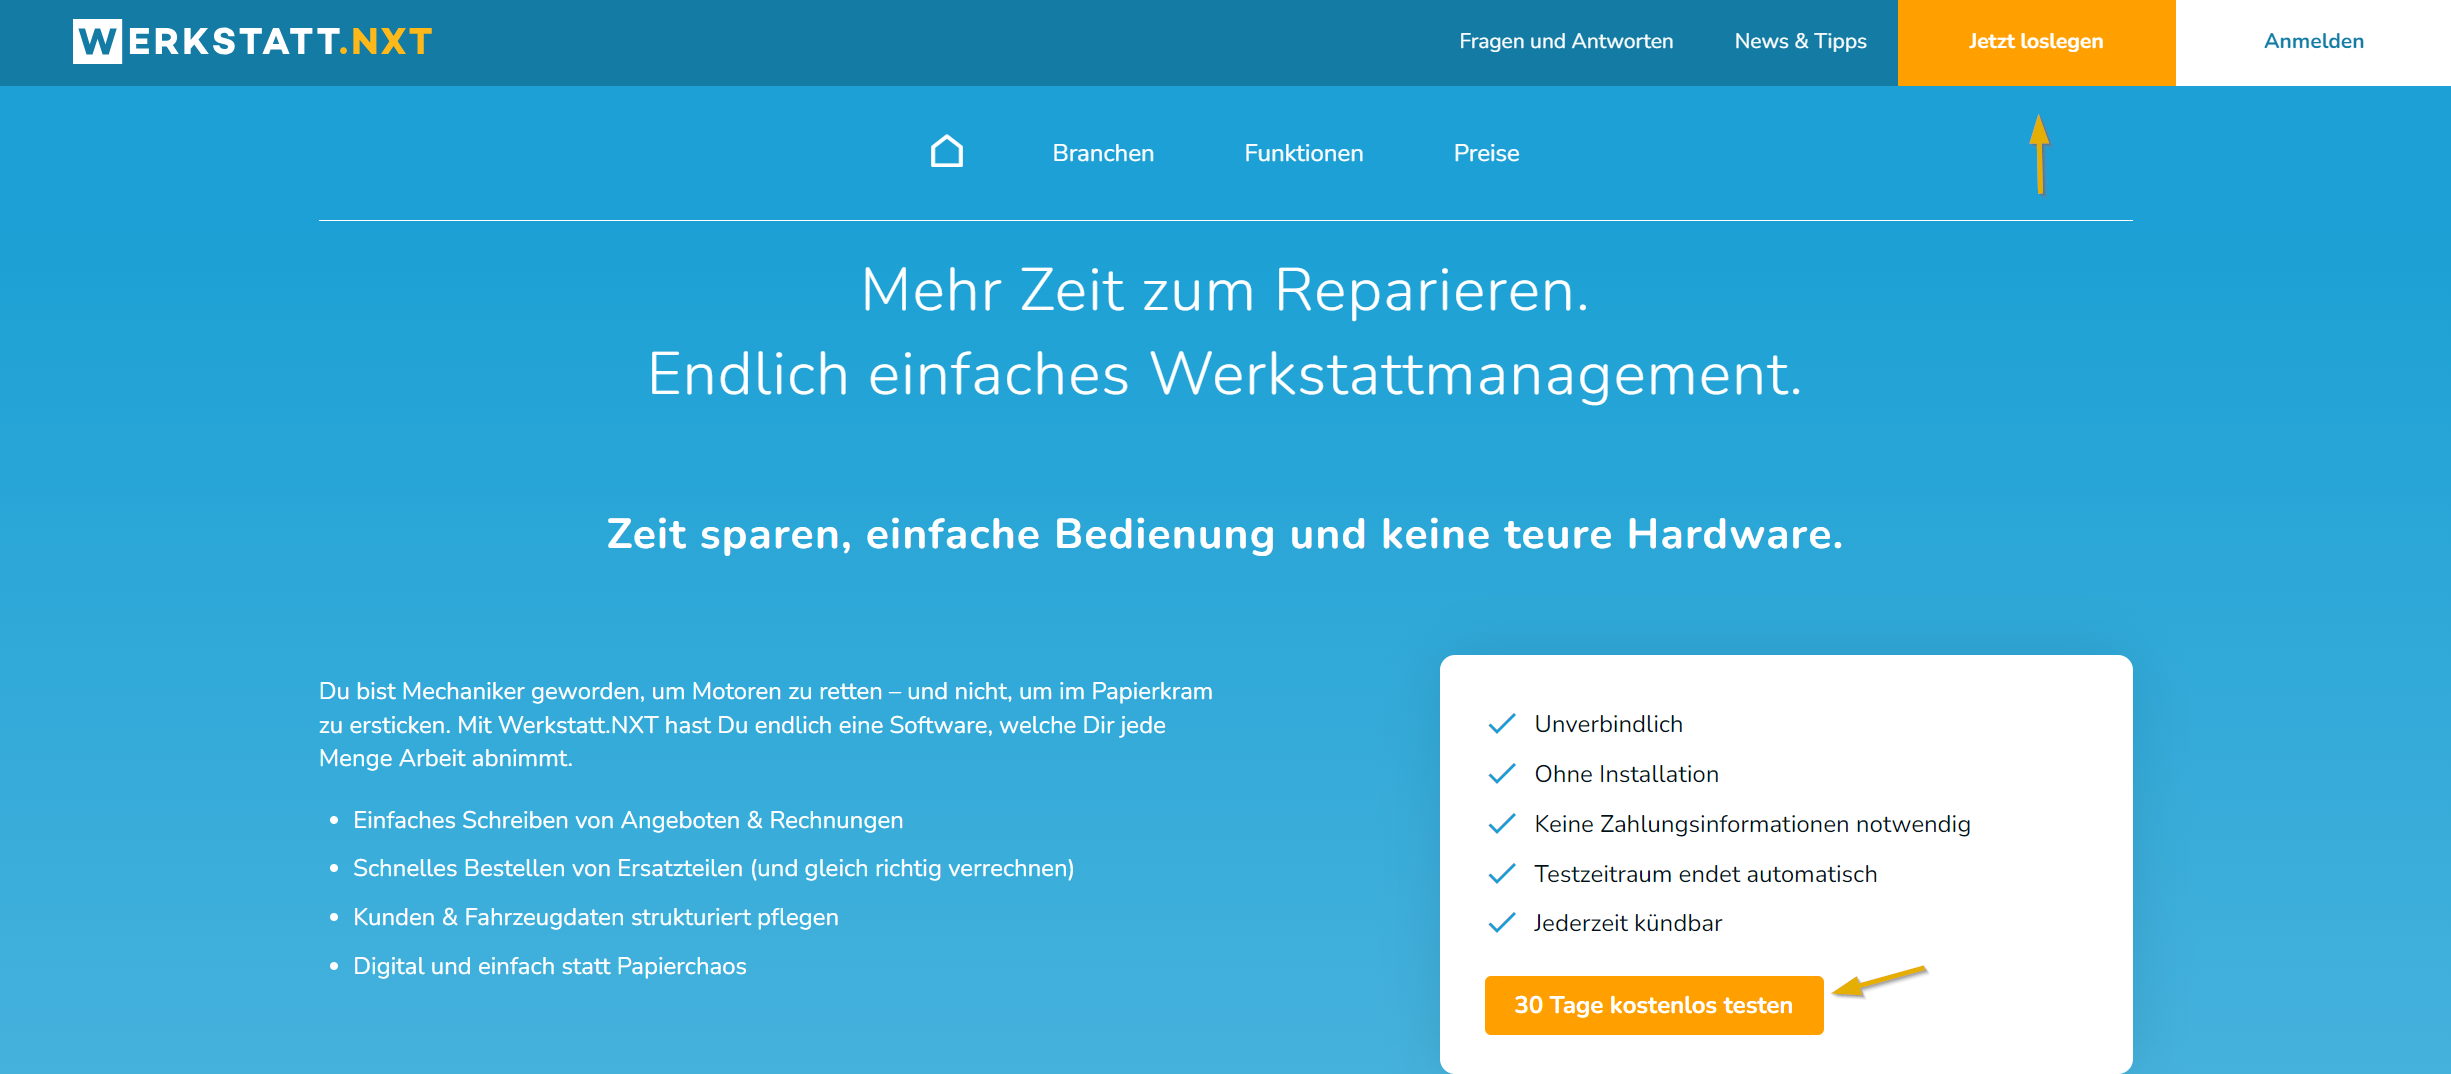Click the text Jederzeit kündbar

click(x=1628, y=923)
